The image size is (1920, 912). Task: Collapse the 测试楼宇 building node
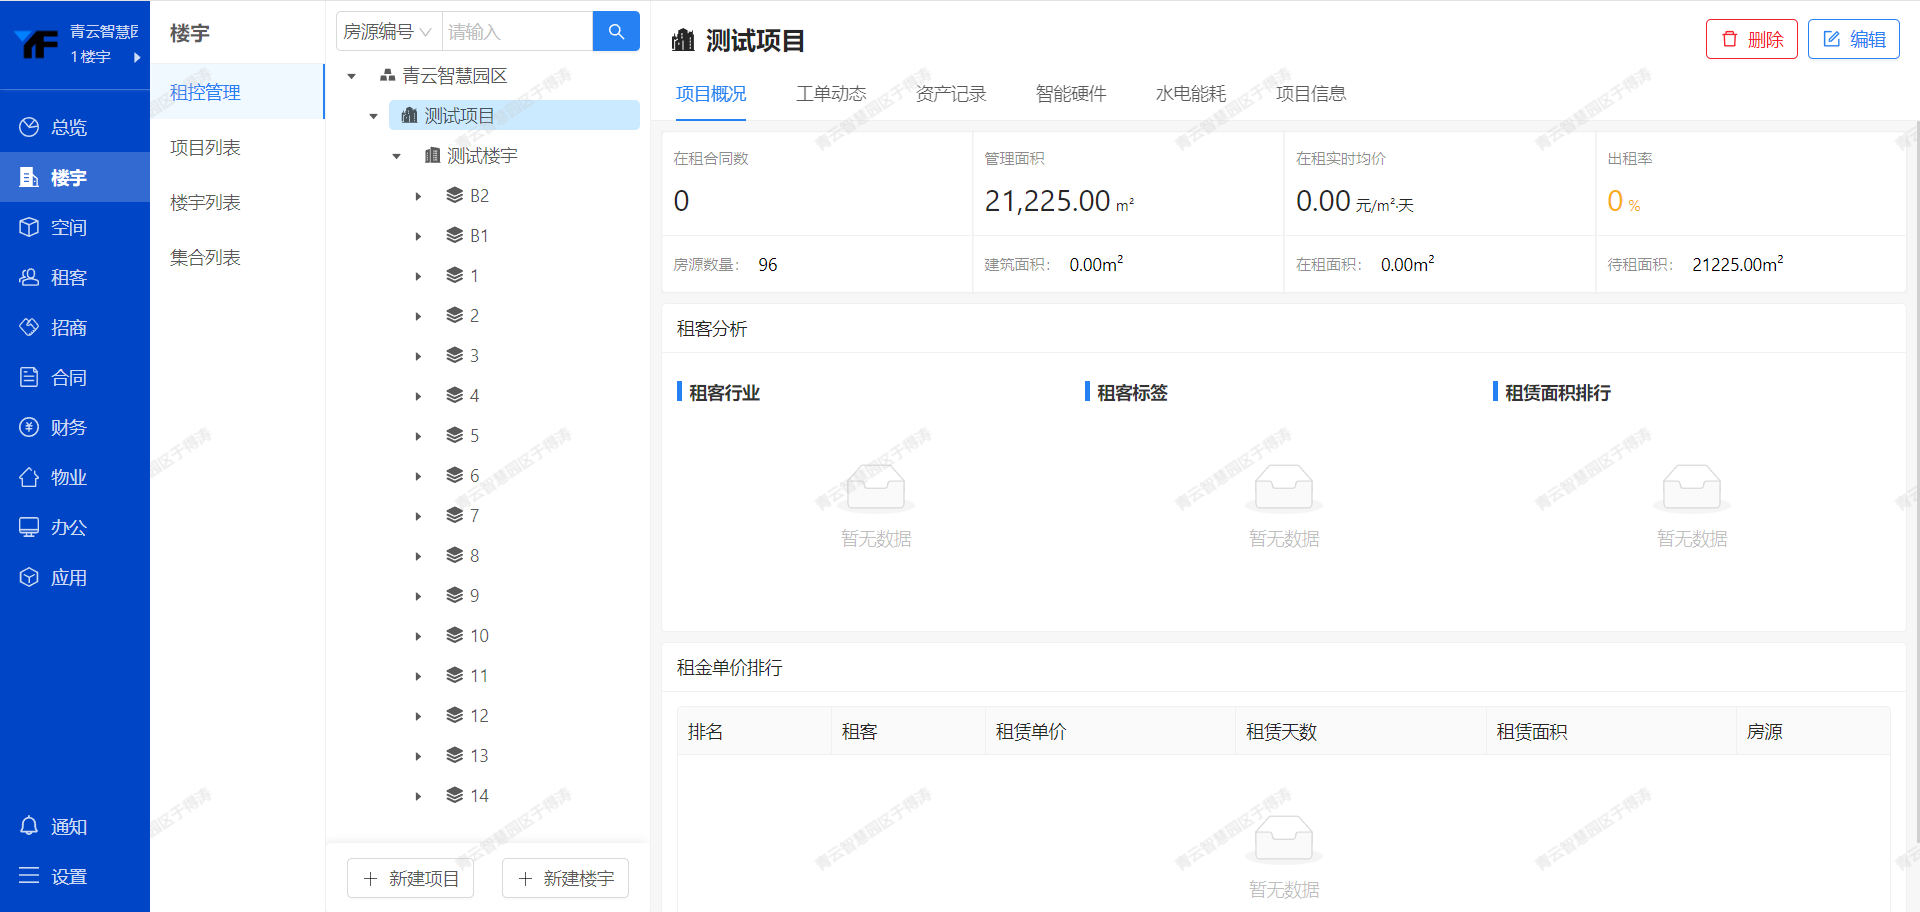(396, 156)
